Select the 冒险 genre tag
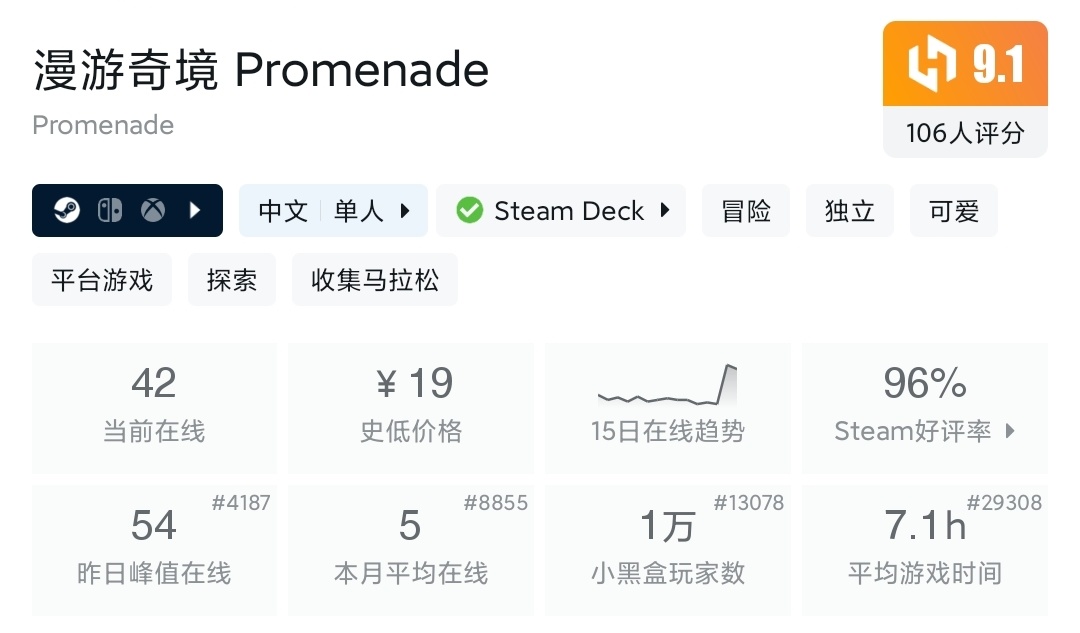Viewport: 1080px width, 633px height. [746, 211]
